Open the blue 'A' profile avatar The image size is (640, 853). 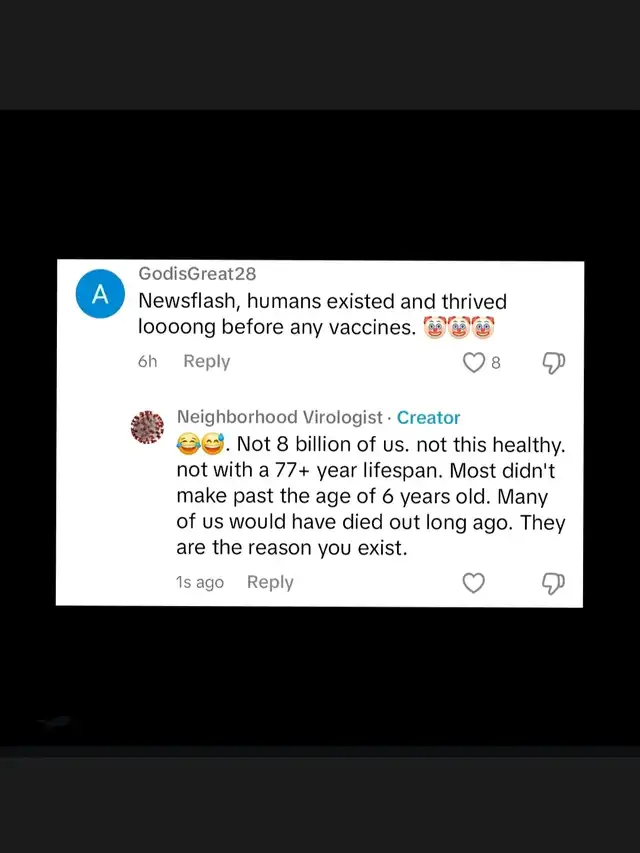(x=100, y=294)
